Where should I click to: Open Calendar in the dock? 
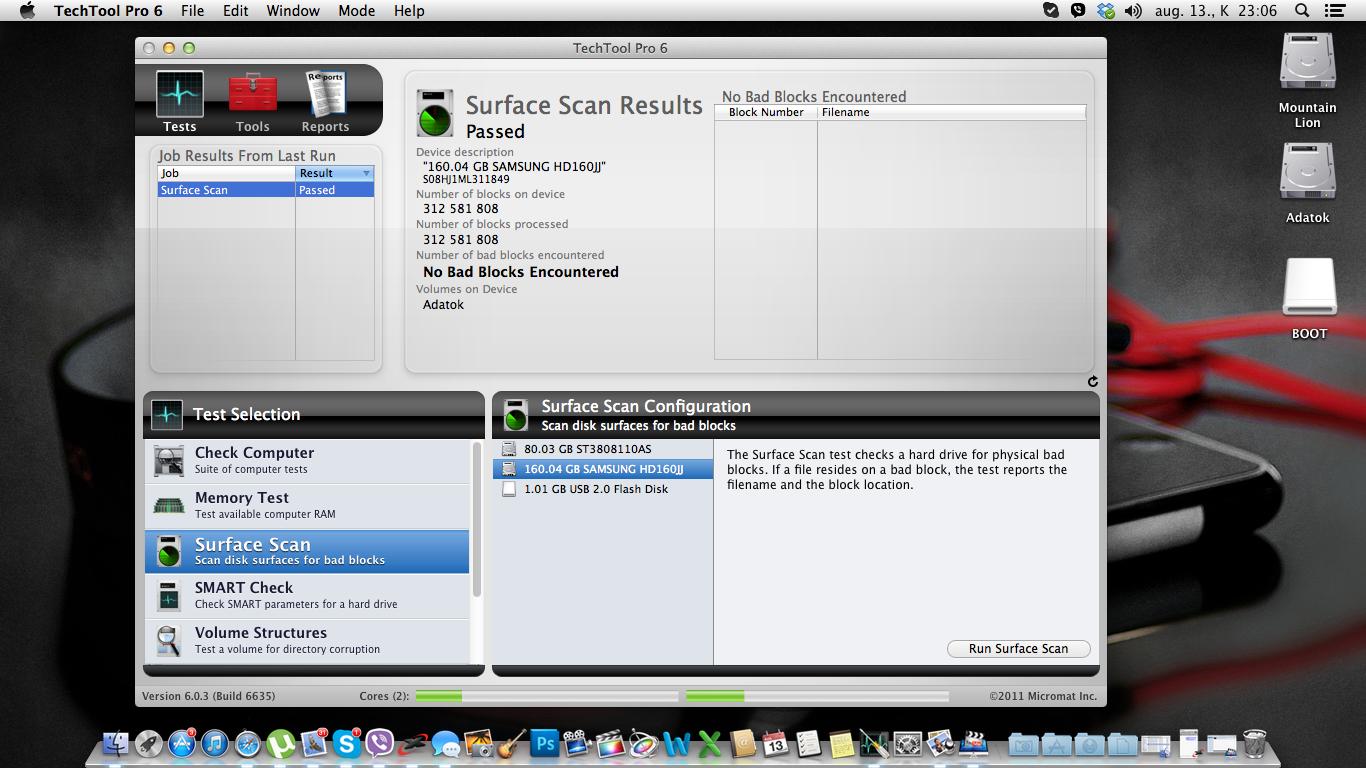coord(775,745)
